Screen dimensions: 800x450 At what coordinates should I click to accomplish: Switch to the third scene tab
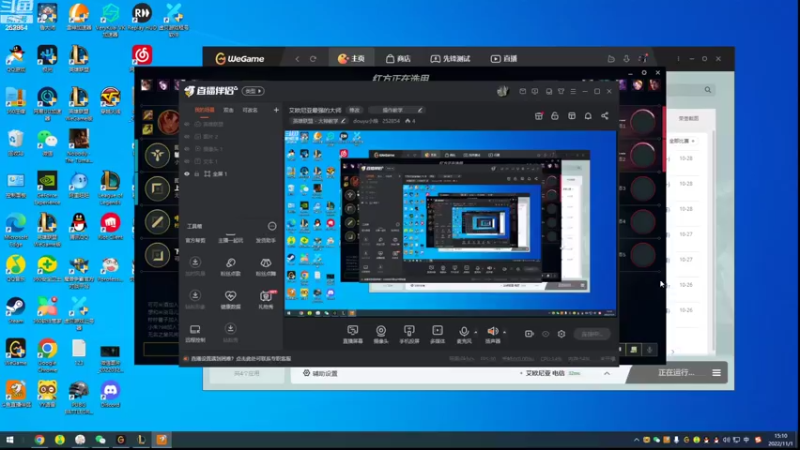point(250,110)
